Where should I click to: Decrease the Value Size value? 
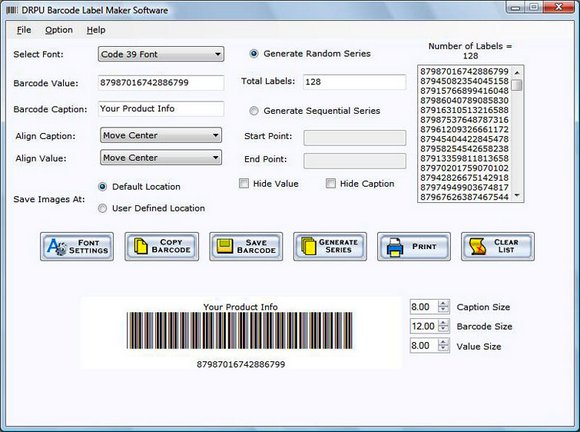coord(443,348)
